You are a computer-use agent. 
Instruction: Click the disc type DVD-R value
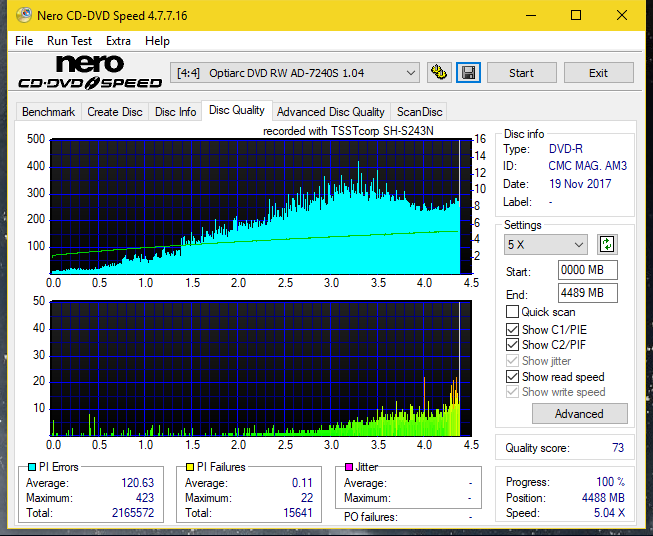tap(566, 149)
